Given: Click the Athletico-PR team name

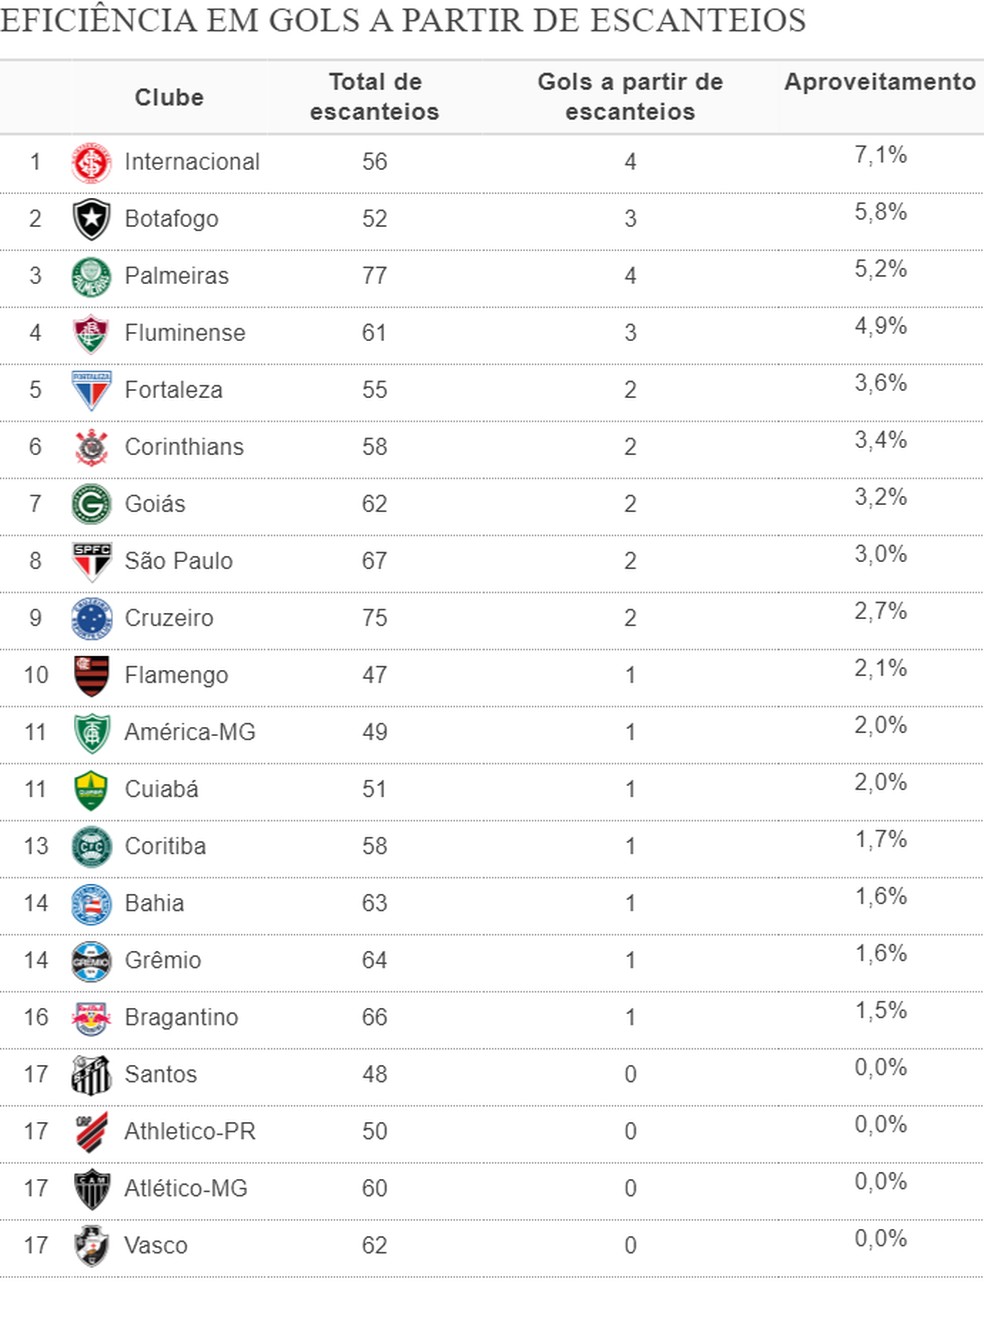Looking at the screenshot, I should 190,1131.
